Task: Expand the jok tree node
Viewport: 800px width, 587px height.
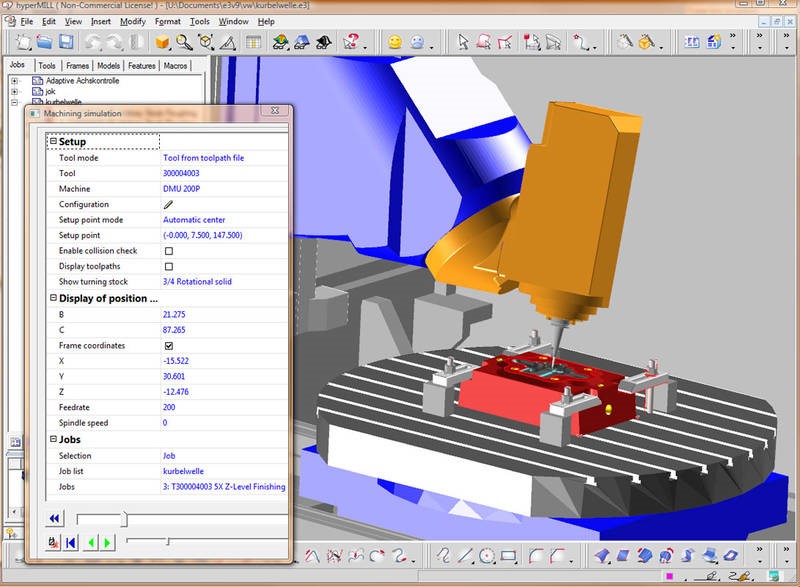Action: tap(14, 91)
